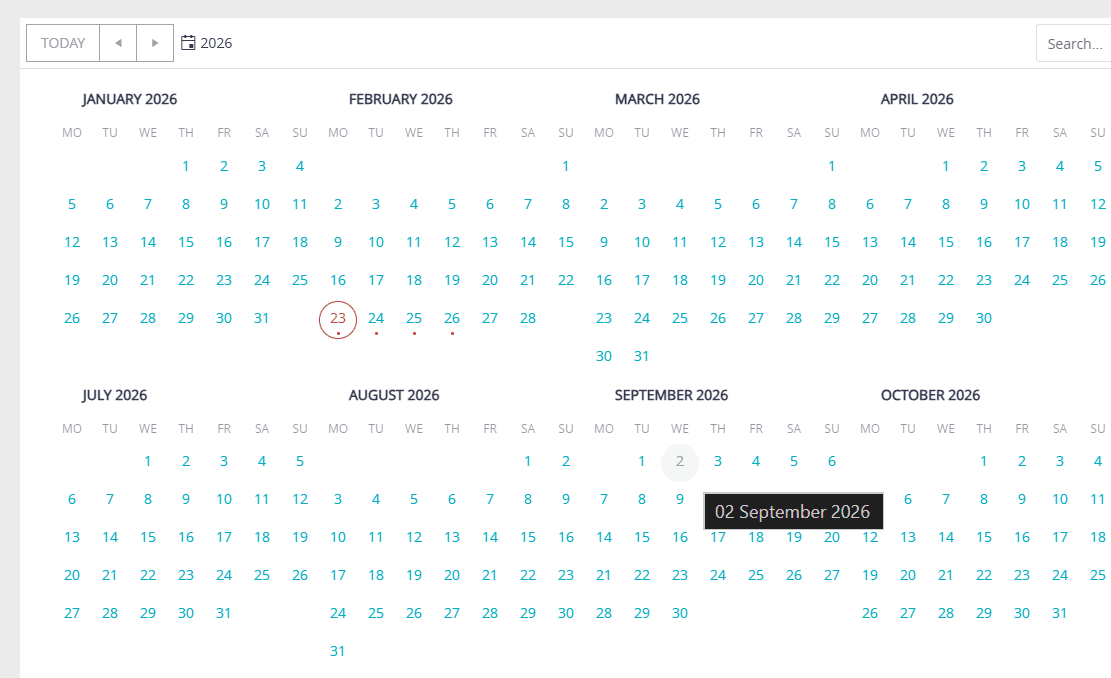The width and height of the screenshot is (1111, 678).
Task: Select January 1
Action: tap(186, 166)
